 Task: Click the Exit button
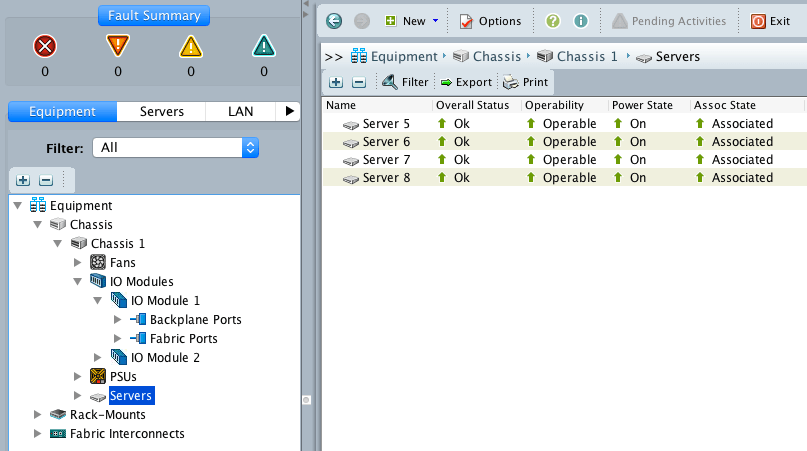[770, 21]
